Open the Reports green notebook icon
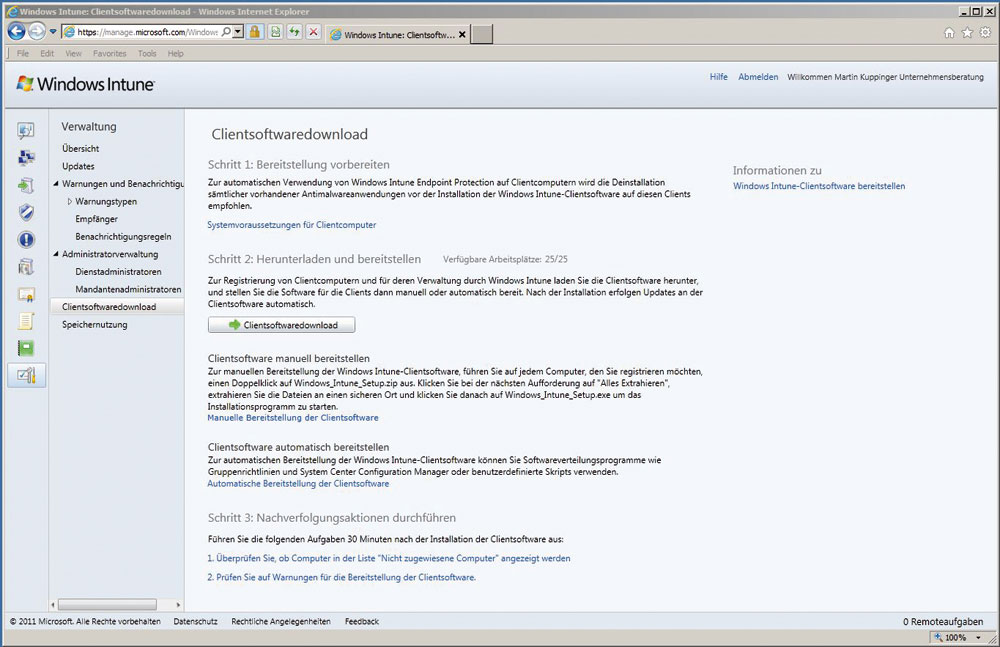1000x647 pixels. [26, 348]
